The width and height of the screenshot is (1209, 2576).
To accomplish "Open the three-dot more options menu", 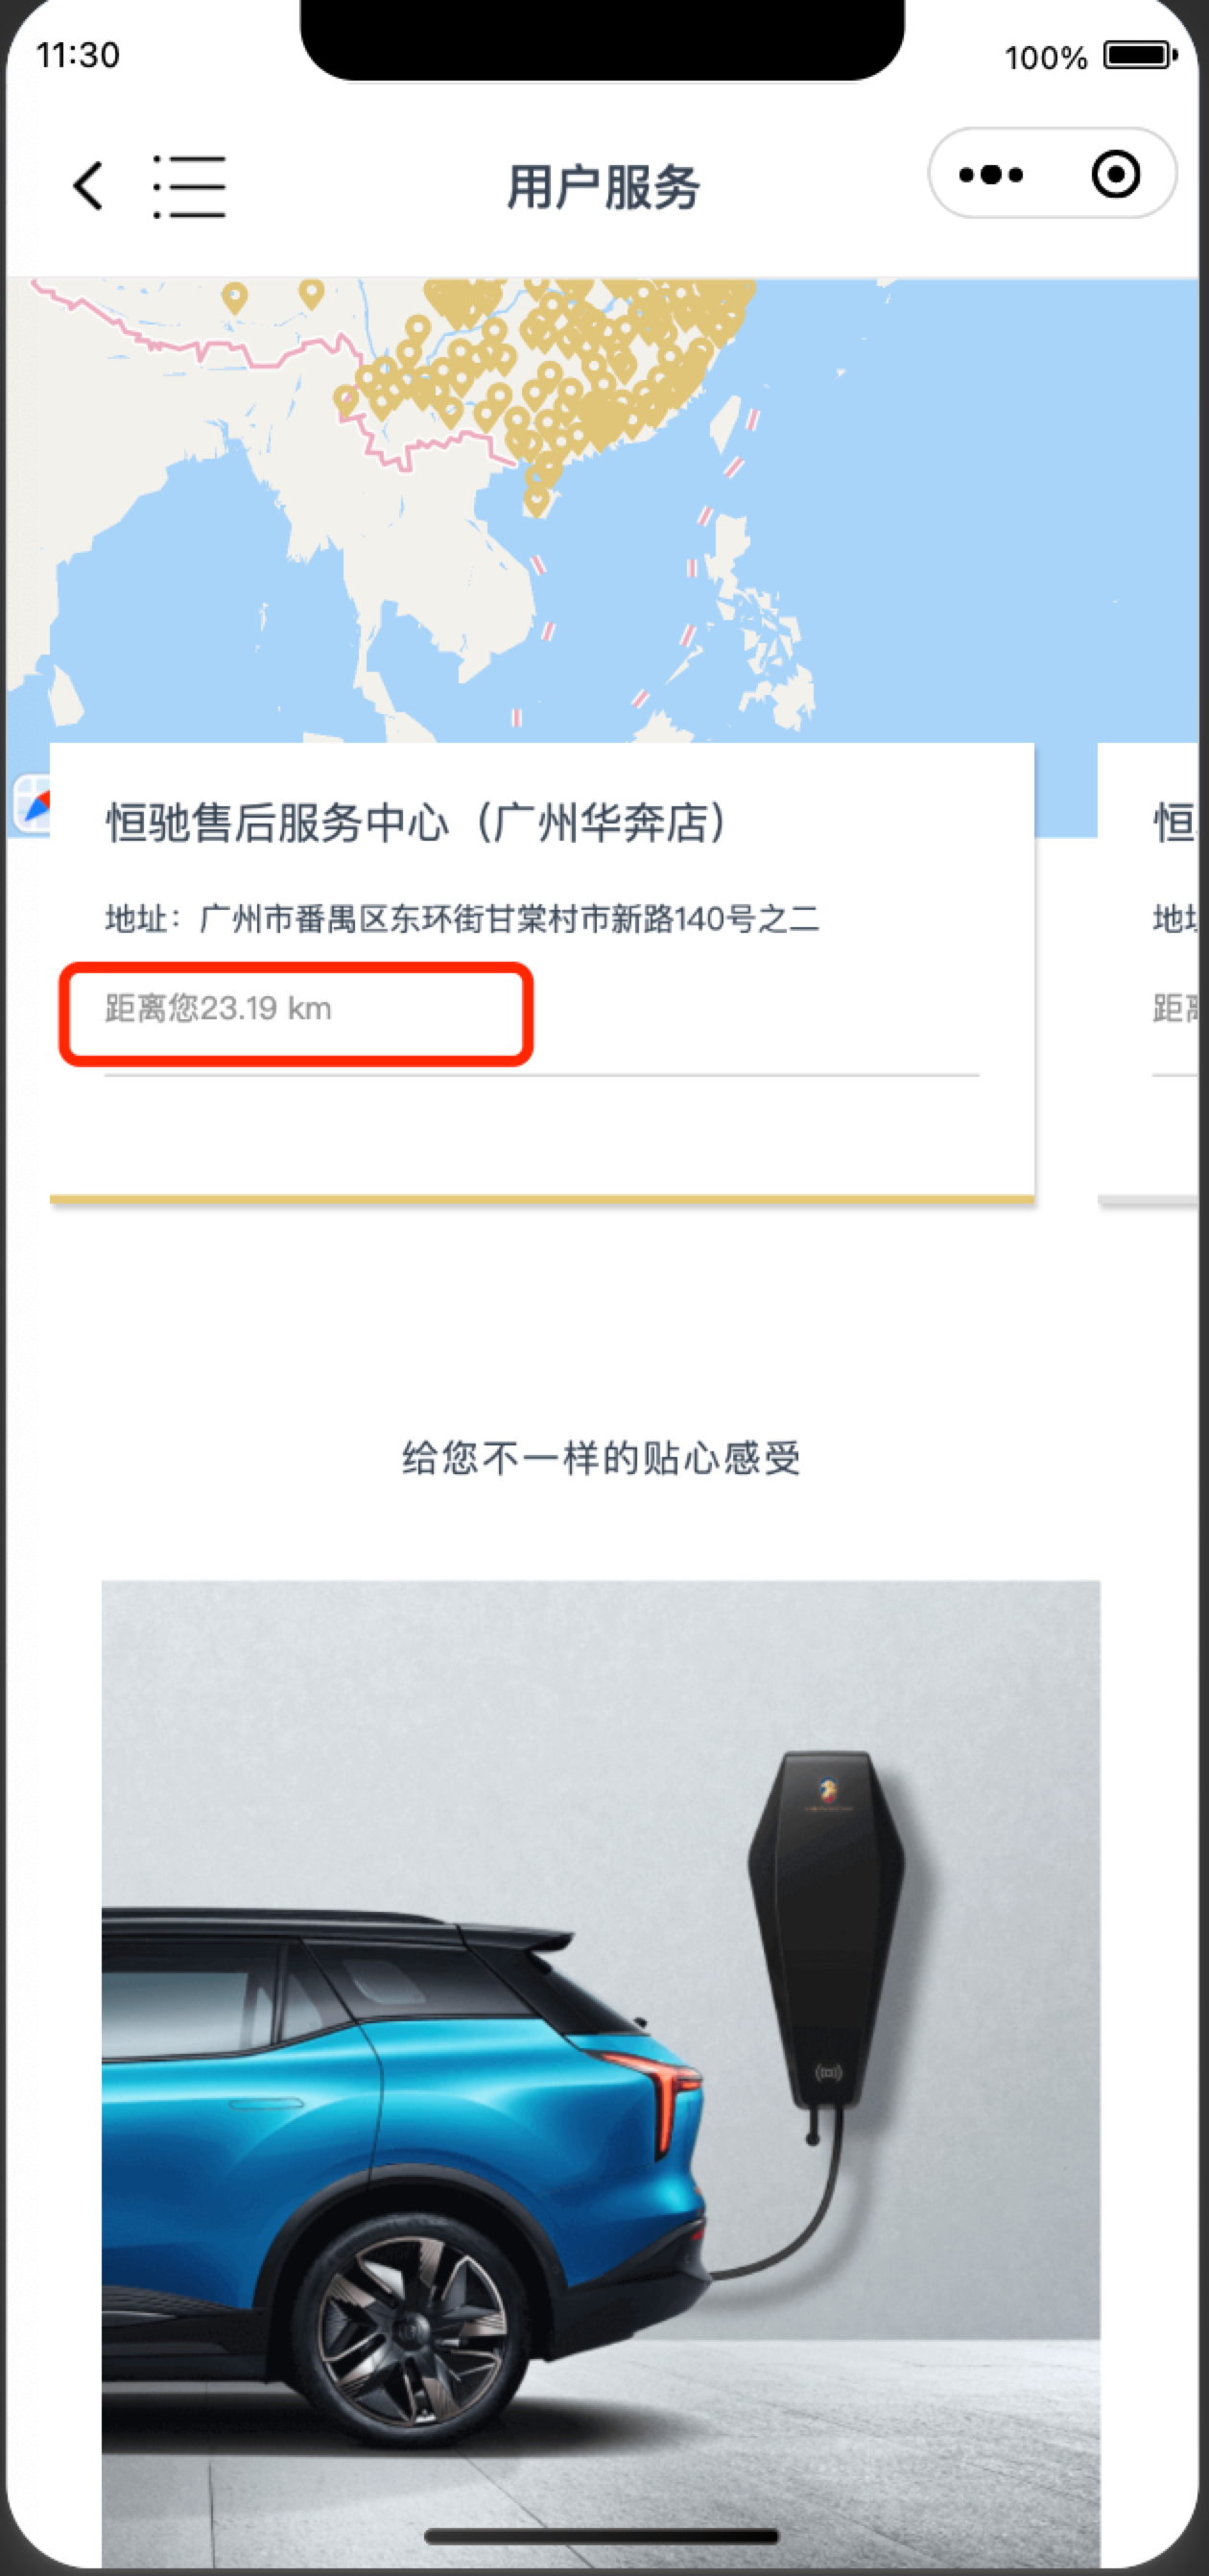I will (x=990, y=174).
